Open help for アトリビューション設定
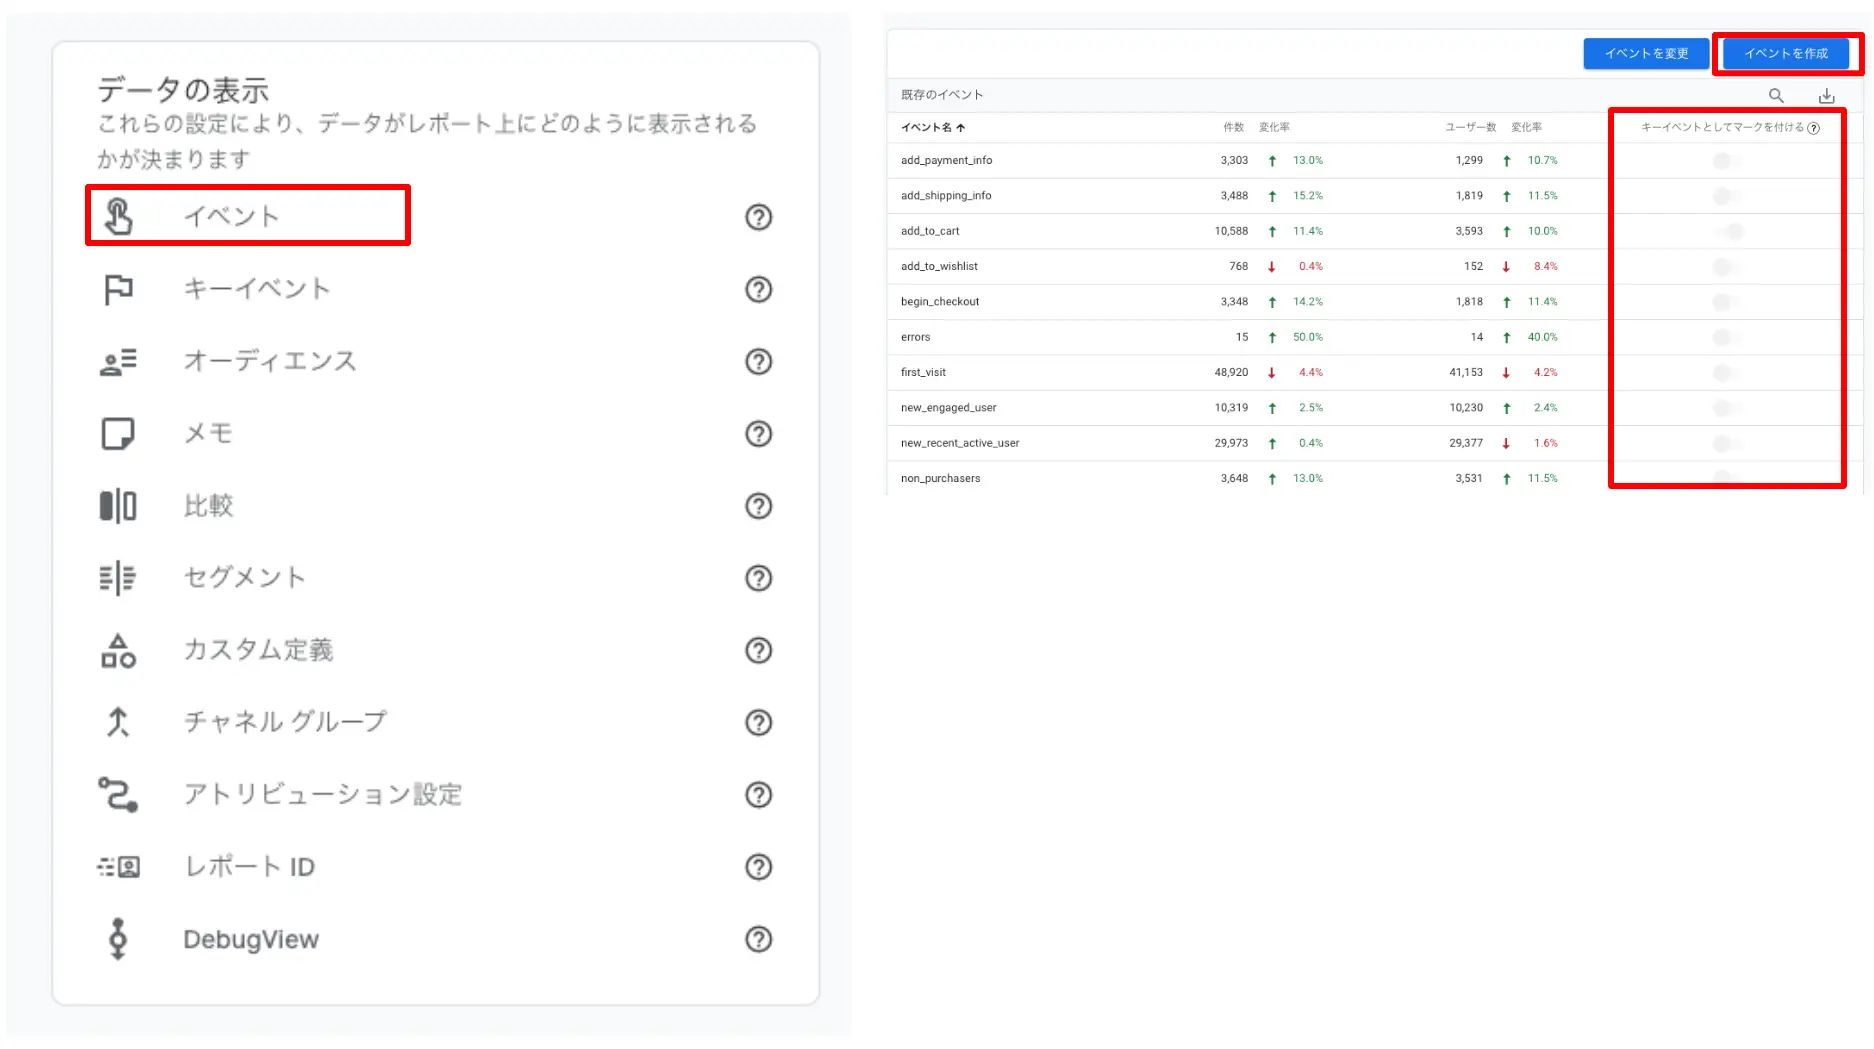1874x1049 pixels. click(x=759, y=795)
